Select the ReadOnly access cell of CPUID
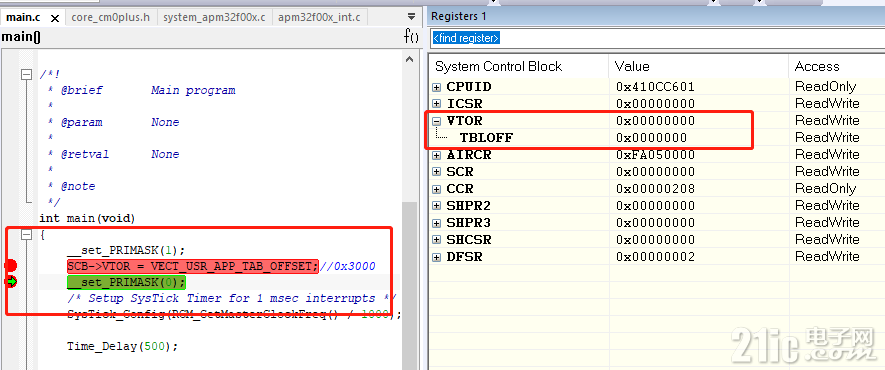This screenshot has width=885, height=370. click(825, 87)
